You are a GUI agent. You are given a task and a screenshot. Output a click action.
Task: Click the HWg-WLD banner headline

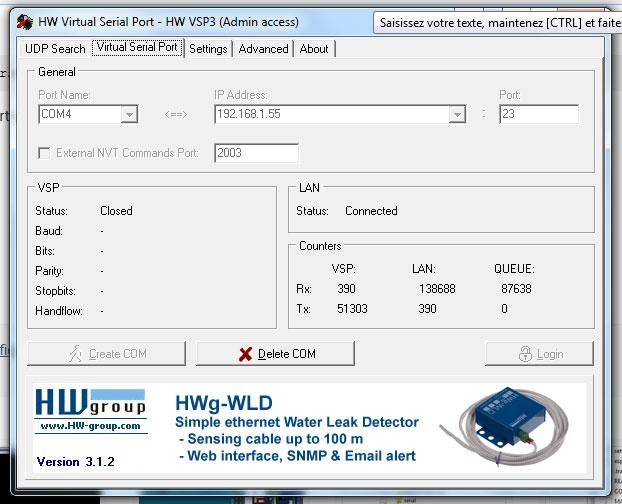point(224,403)
